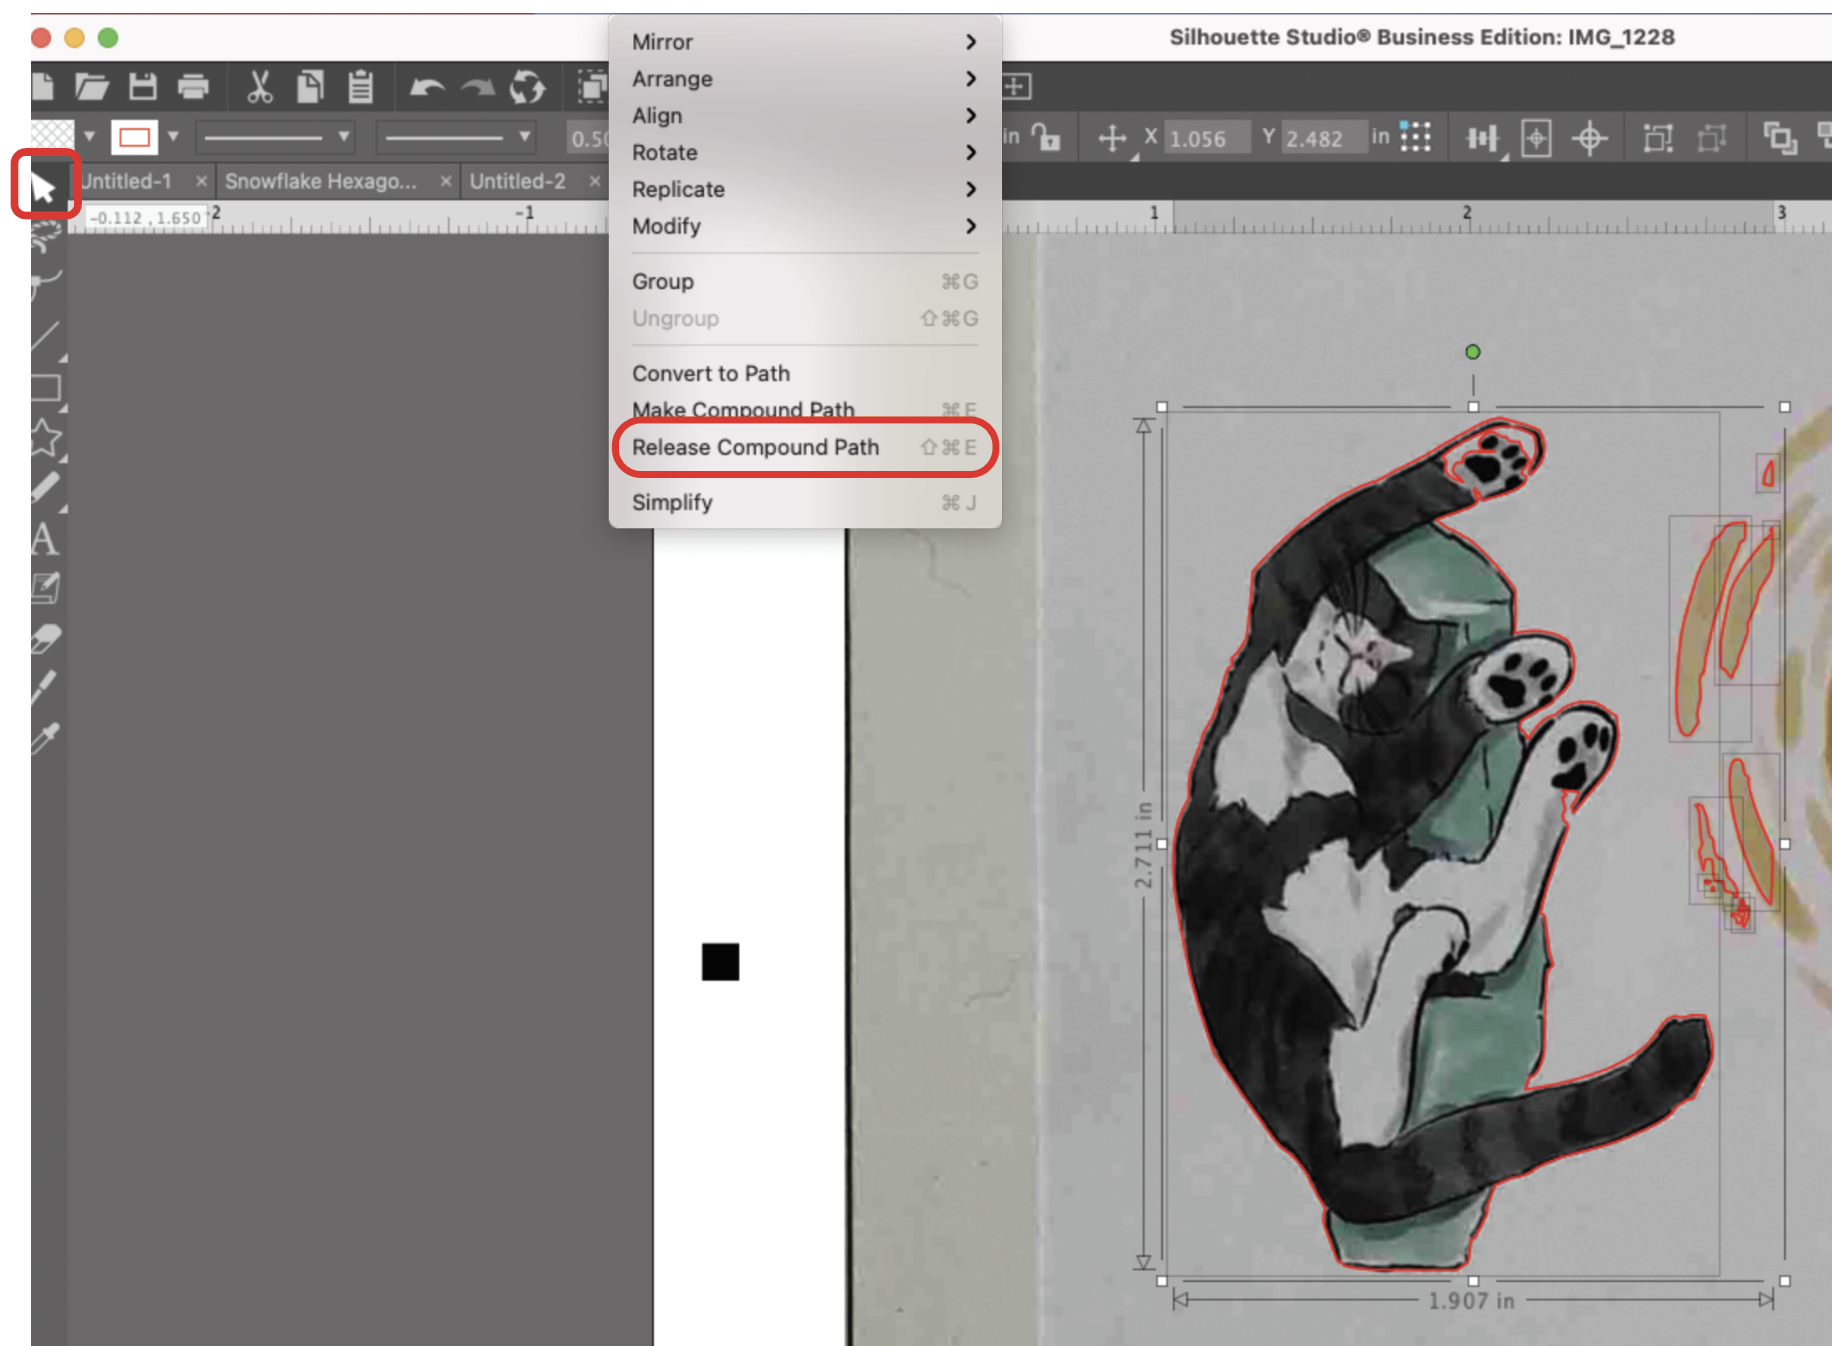Close the Untitled-2 tab
1832x1346 pixels.
pos(595,181)
